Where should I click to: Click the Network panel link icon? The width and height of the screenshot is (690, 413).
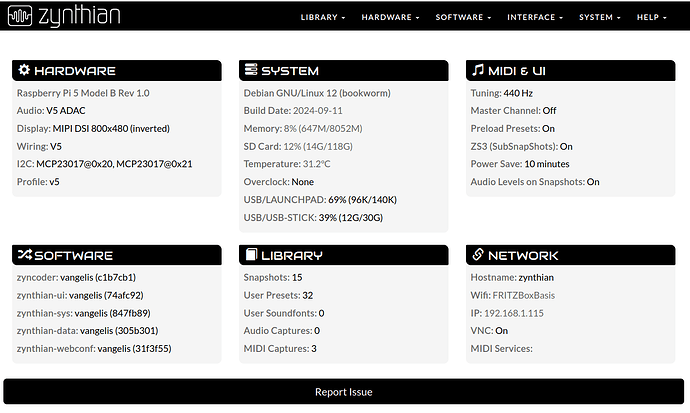477,254
